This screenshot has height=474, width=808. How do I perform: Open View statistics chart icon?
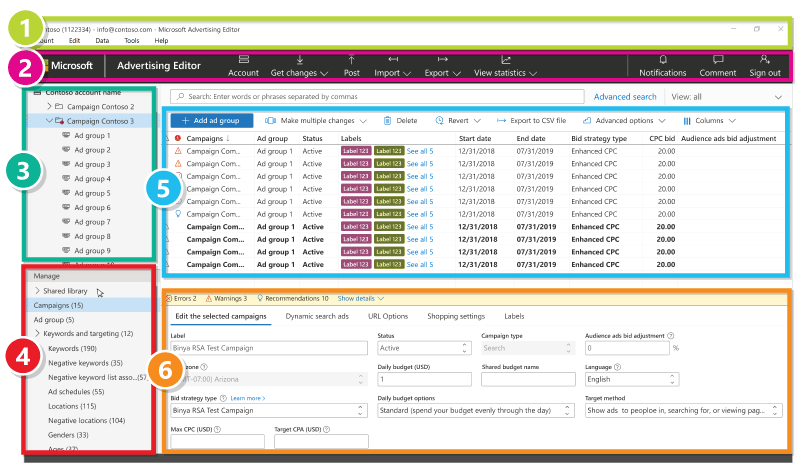coord(506,60)
